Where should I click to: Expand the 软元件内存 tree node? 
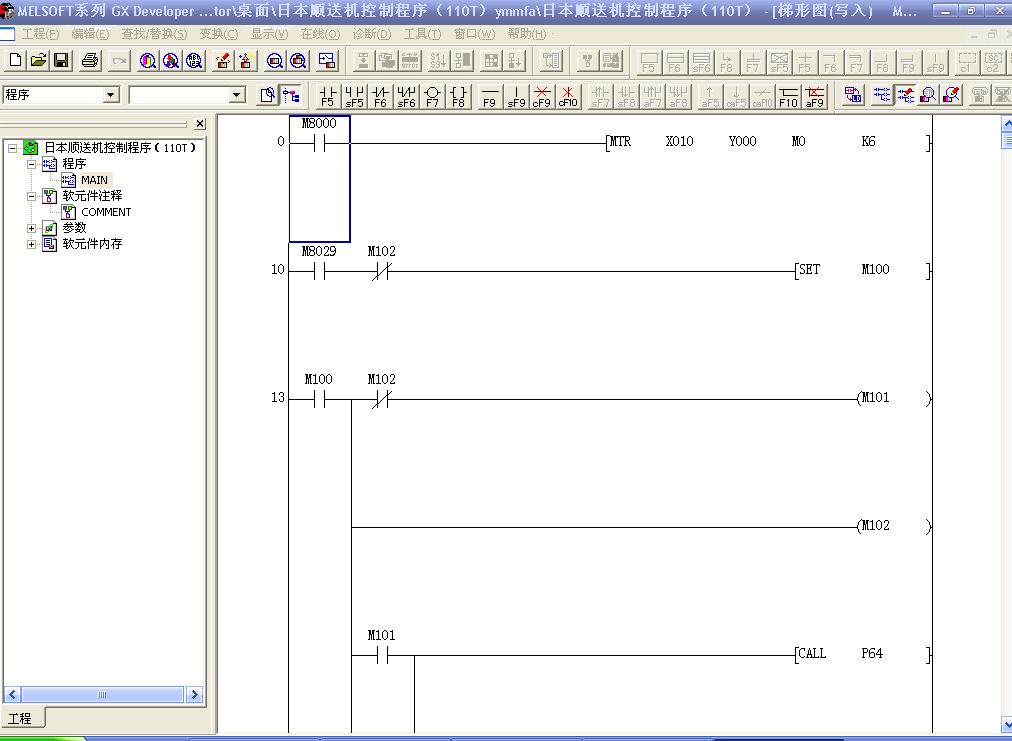coord(32,244)
